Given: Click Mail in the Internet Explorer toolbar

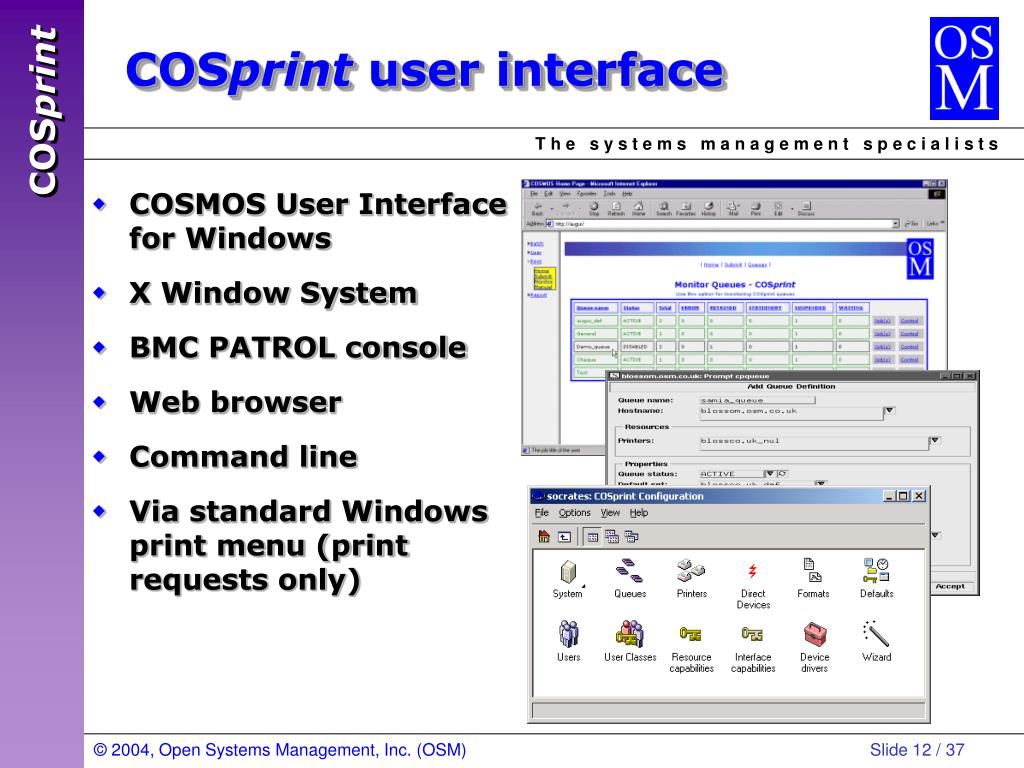Looking at the screenshot, I should point(733,209).
